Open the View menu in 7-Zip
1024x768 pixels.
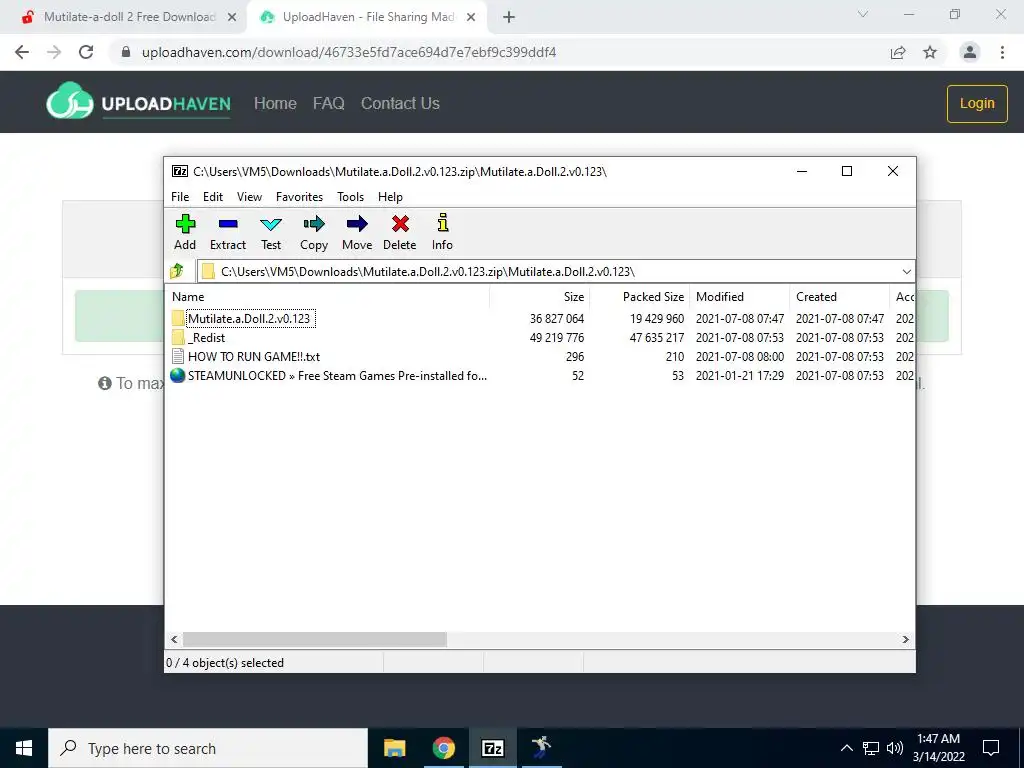pos(249,197)
